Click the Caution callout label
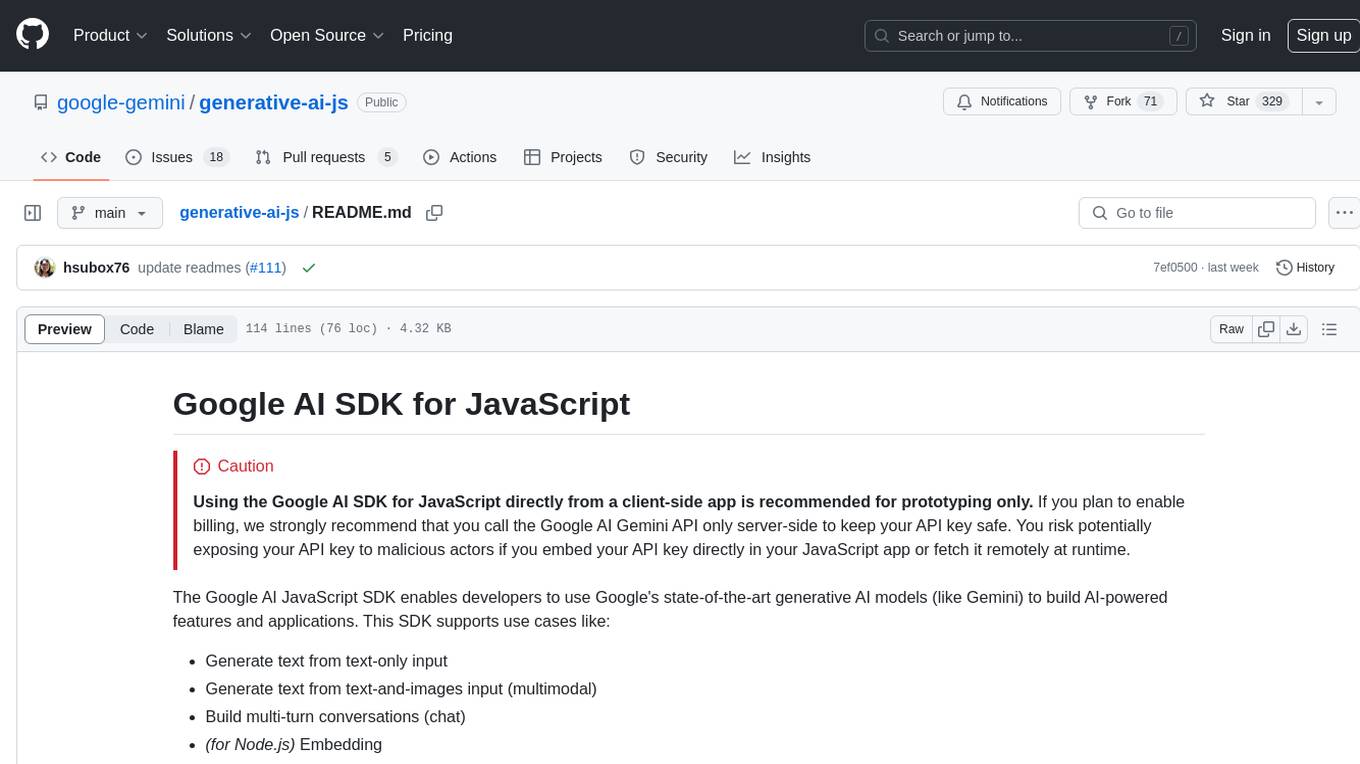Image resolution: width=1360 pixels, height=764 pixels. (233, 466)
